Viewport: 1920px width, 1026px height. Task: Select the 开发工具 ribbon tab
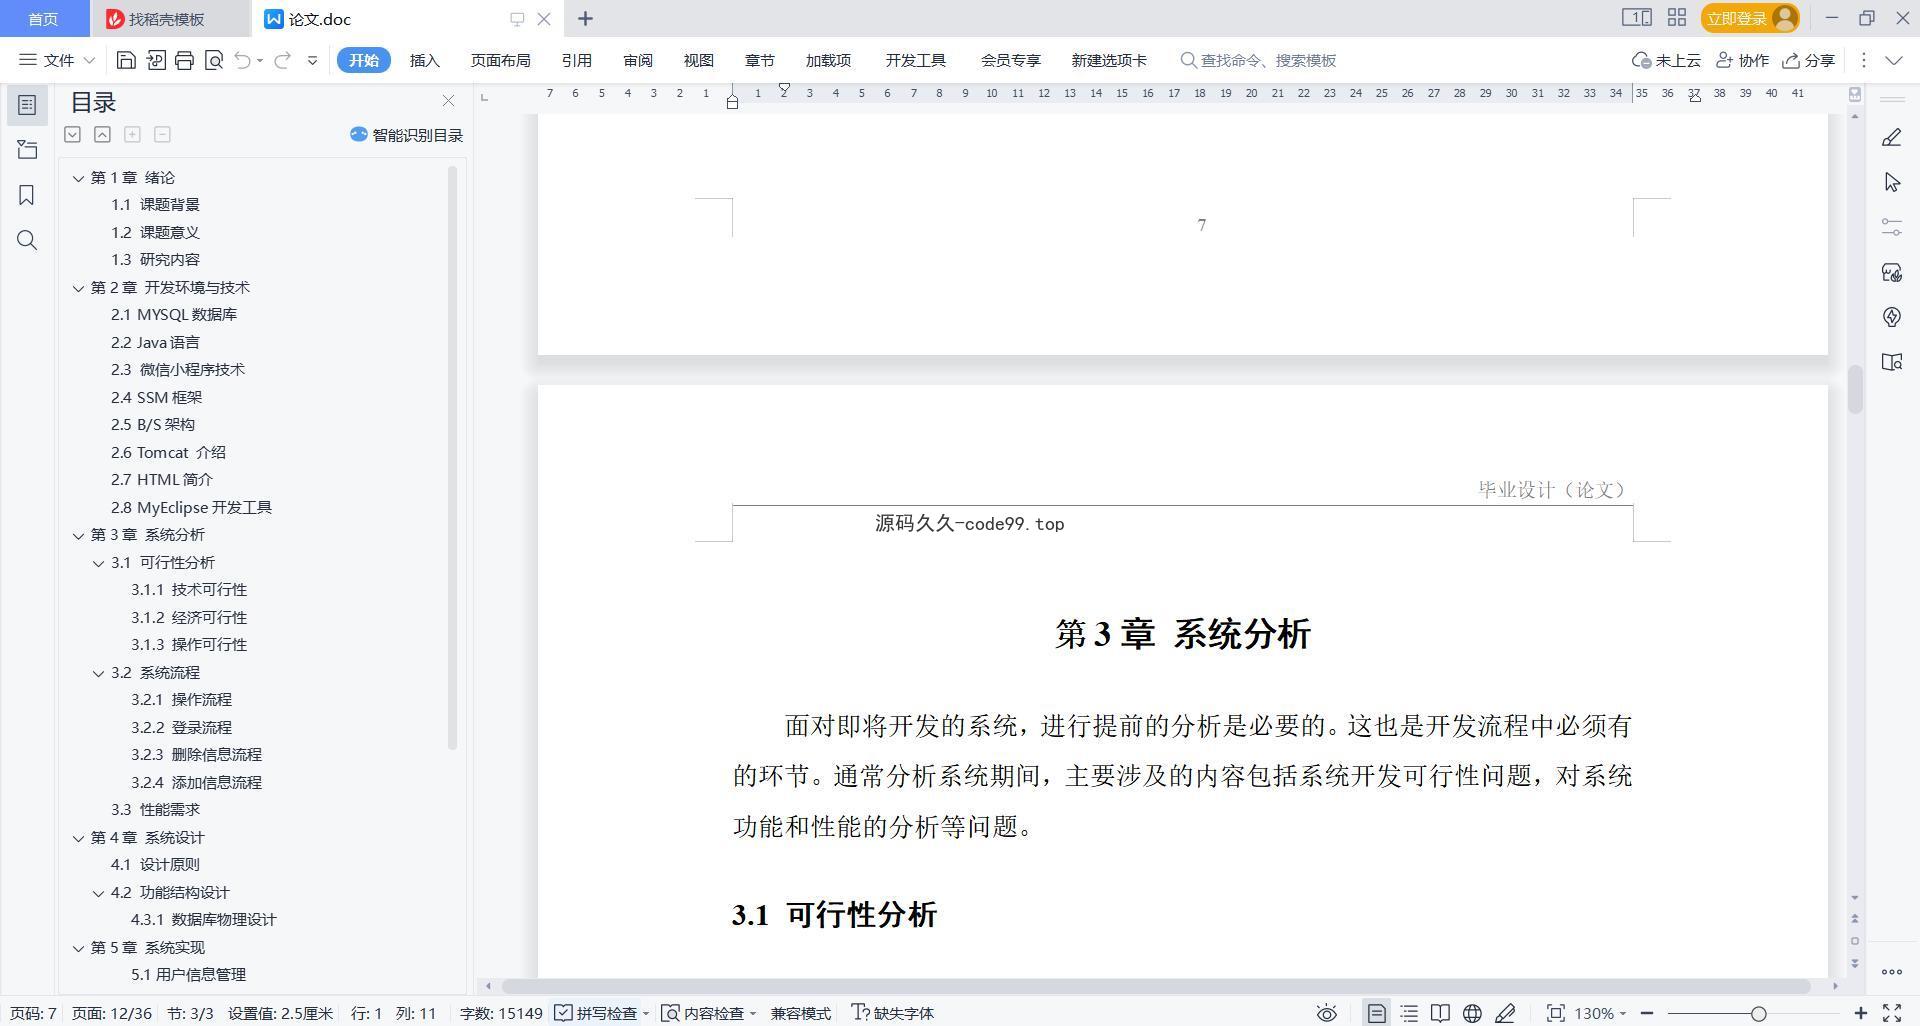915,60
